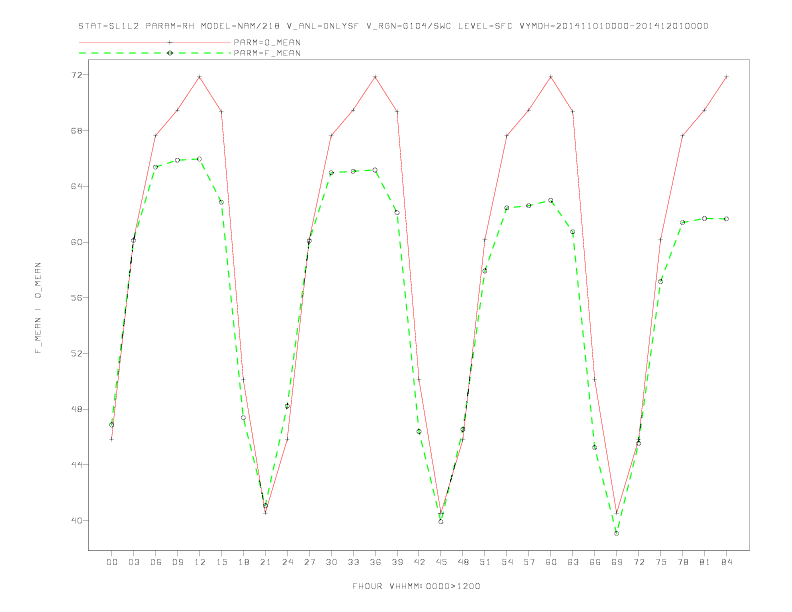
Task: Click the red O_MEAN start marker at hour 00
Action: [112, 439]
